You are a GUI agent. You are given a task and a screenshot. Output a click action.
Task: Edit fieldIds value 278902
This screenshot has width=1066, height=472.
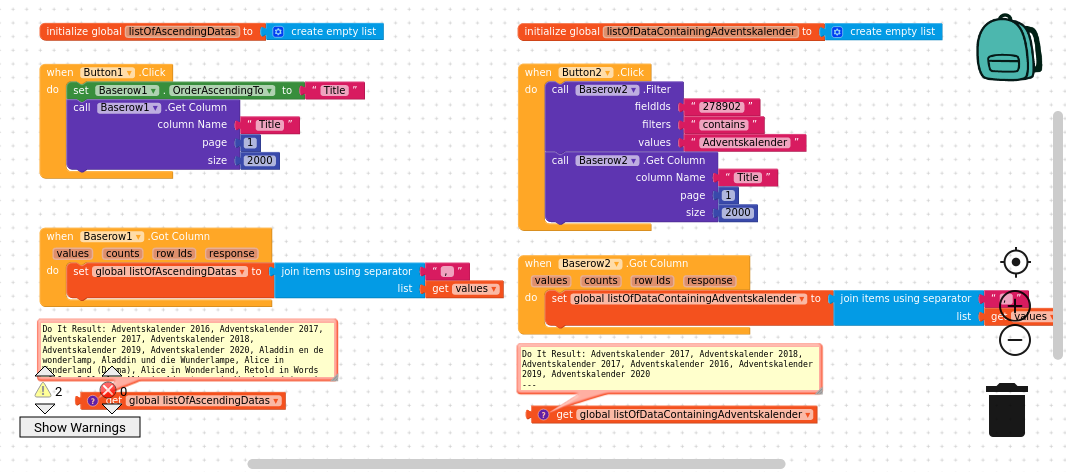[722, 107]
